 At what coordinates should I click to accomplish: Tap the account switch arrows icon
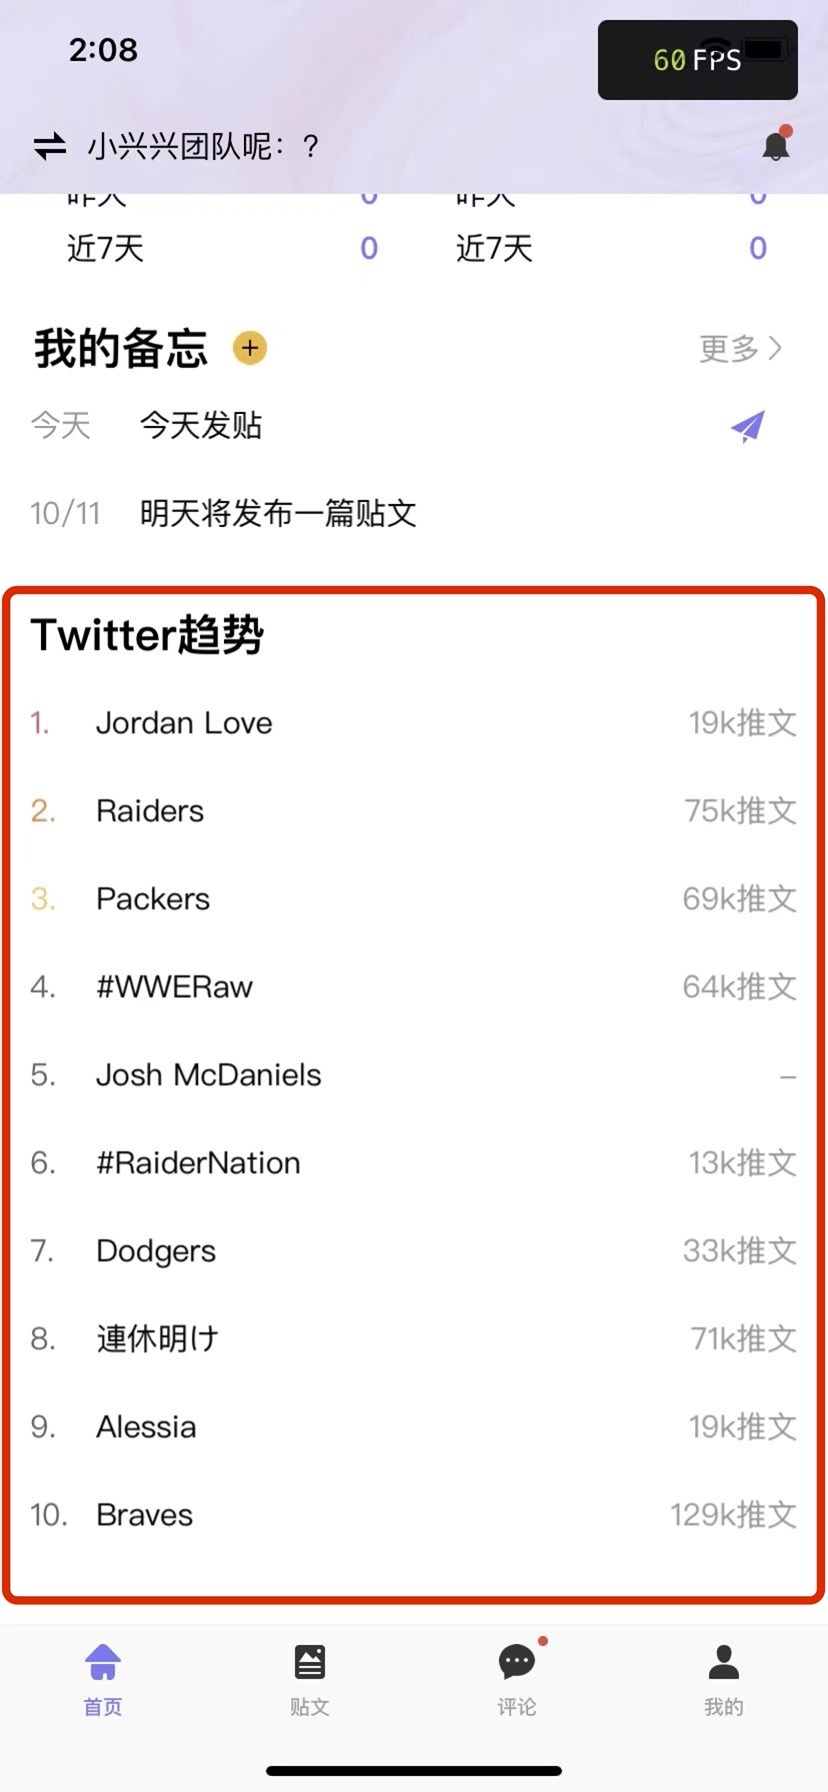[50, 147]
